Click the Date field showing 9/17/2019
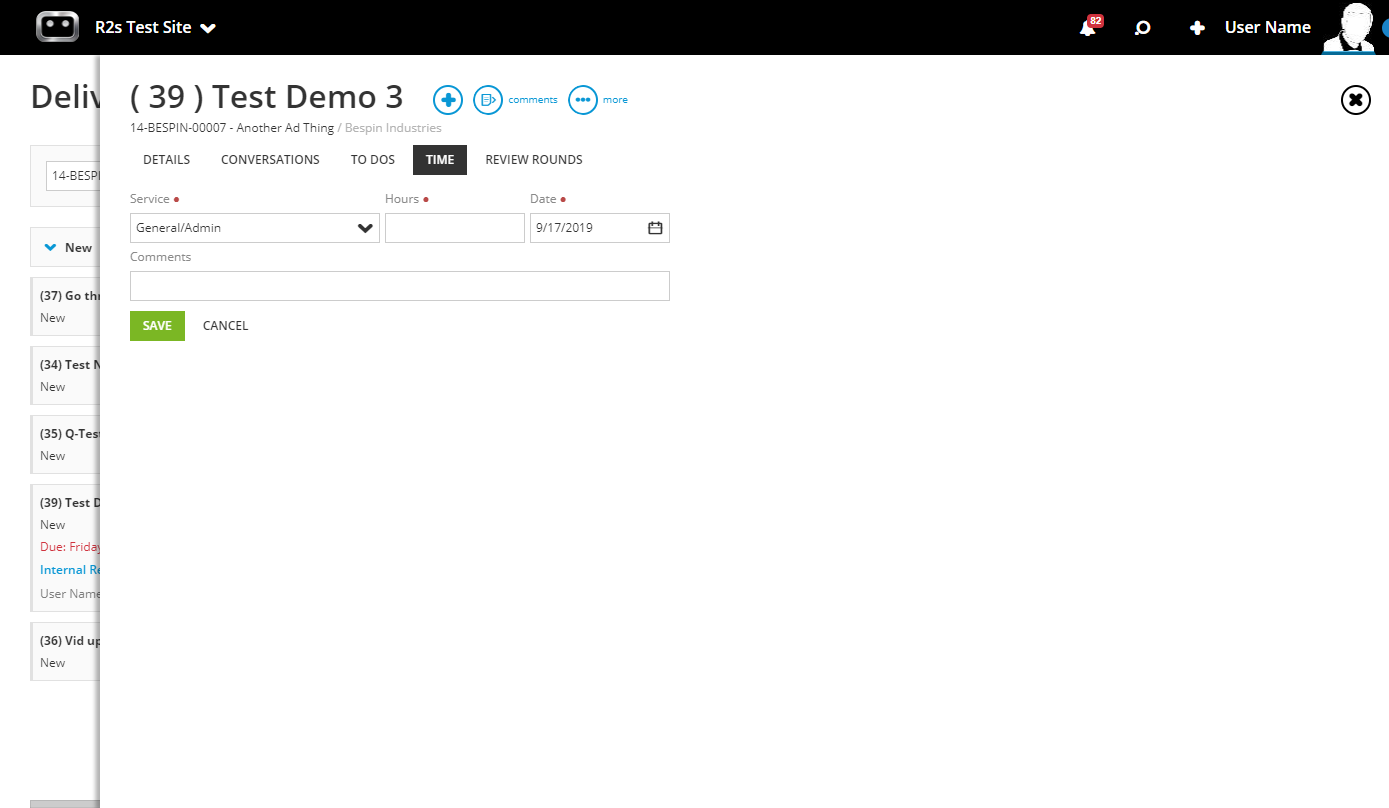Viewport: 1389px width, 808px height. click(600, 228)
